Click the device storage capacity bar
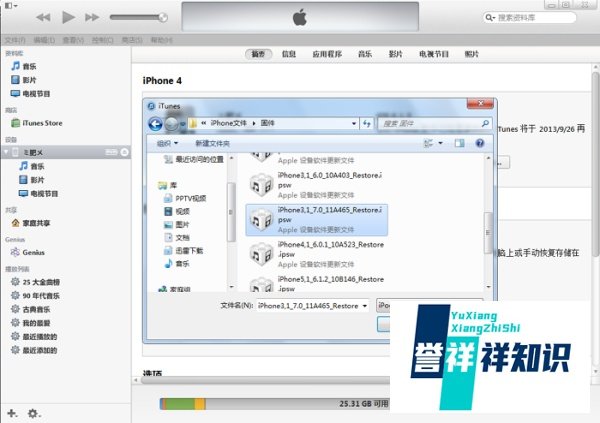This screenshot has width=600, height=423. click(x=274, y=404)
